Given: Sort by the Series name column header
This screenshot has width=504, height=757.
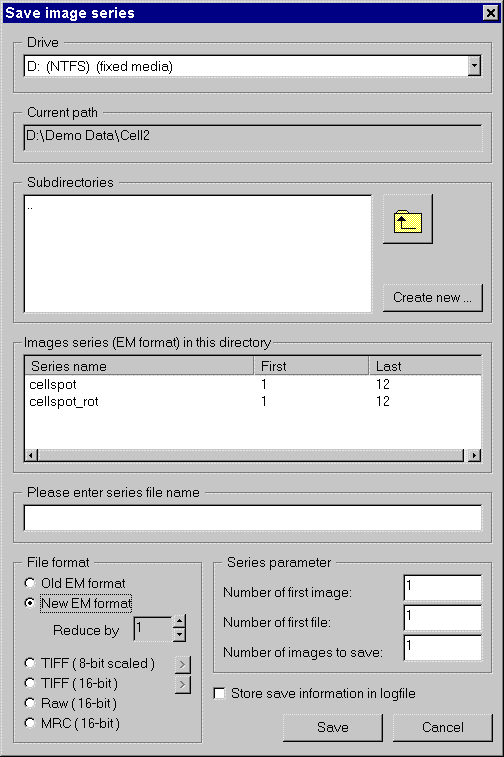Looking at the screenshot, I should coord(140,366).
